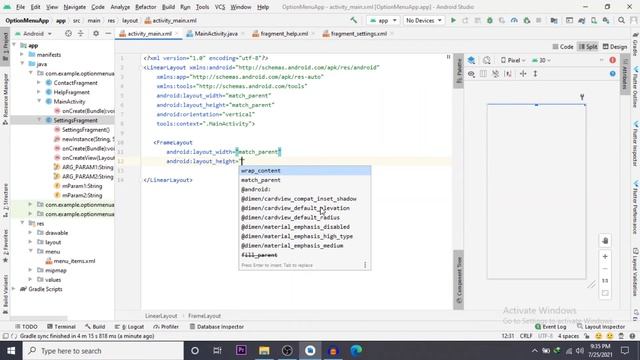This screenshot has width=640, height=360.
Task: Open the Search Everywhere magnifier icon
Action: [621, 20]
